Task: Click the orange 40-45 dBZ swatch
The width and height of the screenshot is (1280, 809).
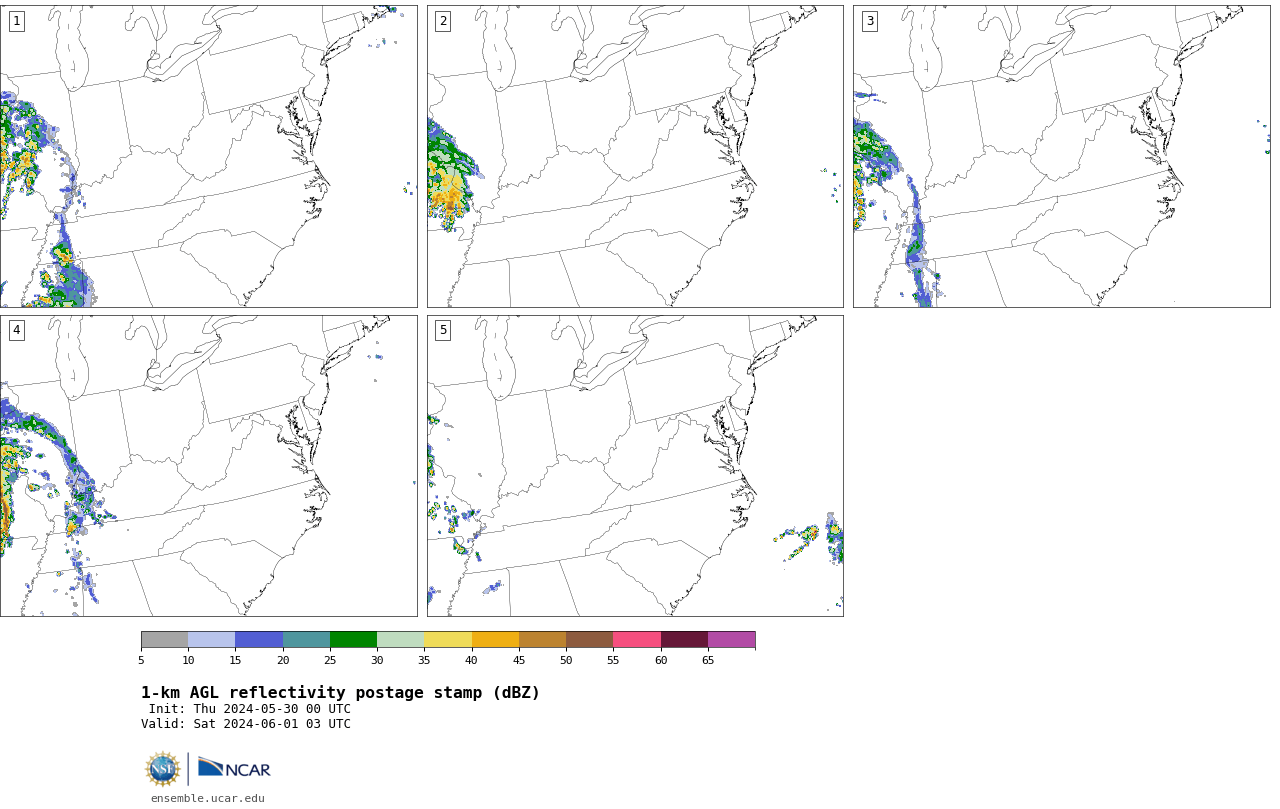Action: 495,640
